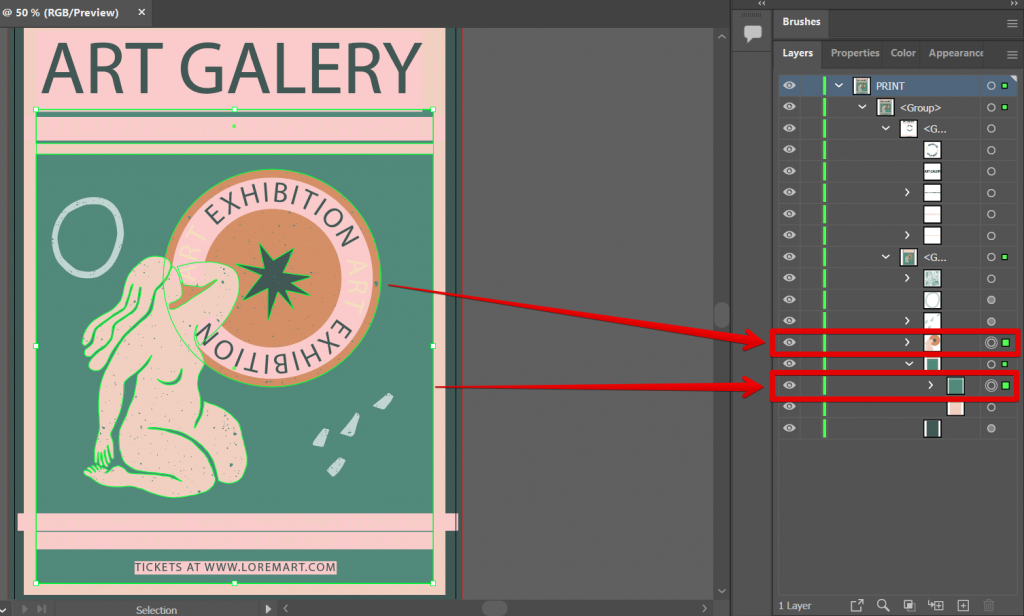Open the Brushes panel flyout menu

1013,22
